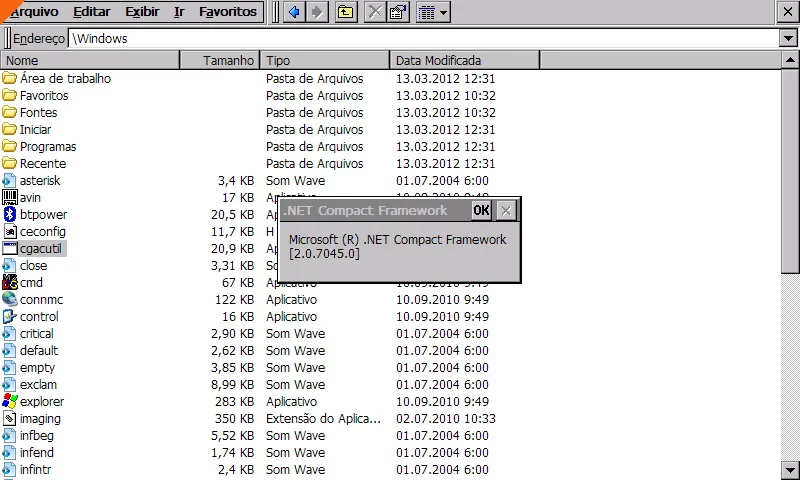Click the scrollbar up arrow
The height and width of the screenshot is (480, 800).
click(x=790, y=60)
